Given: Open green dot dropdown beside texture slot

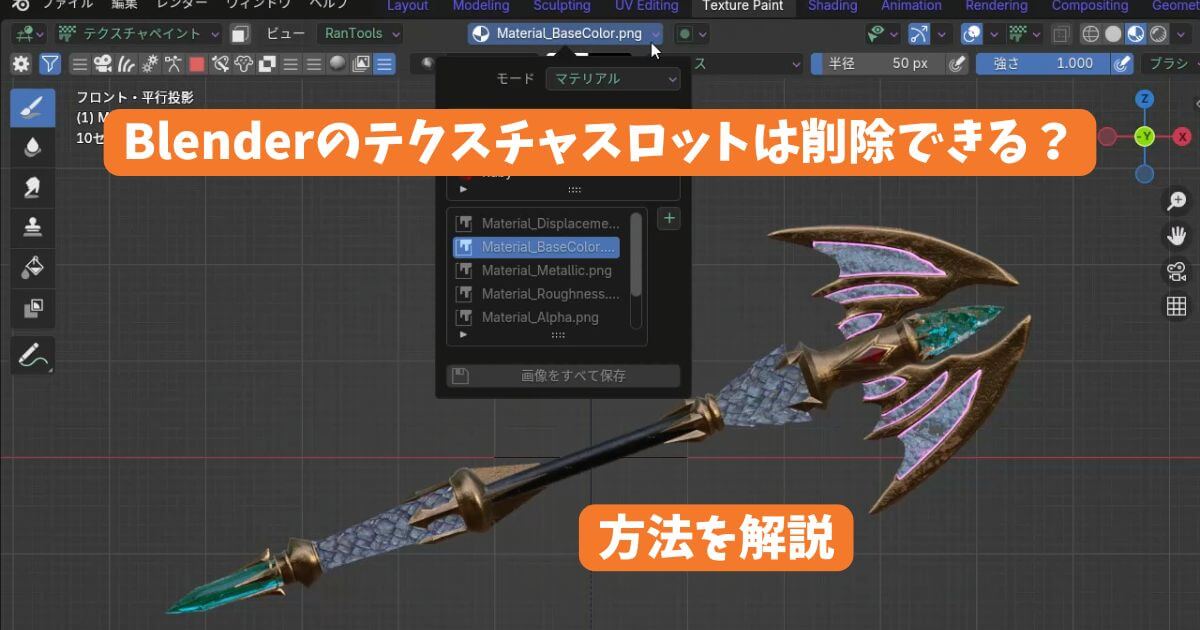Looking at the screenshot, I should coord(691,34).
